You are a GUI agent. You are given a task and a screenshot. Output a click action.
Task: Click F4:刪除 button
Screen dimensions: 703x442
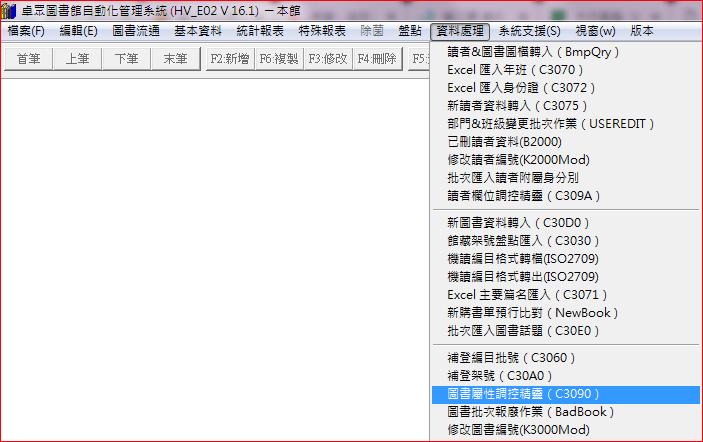click(377, 59)
